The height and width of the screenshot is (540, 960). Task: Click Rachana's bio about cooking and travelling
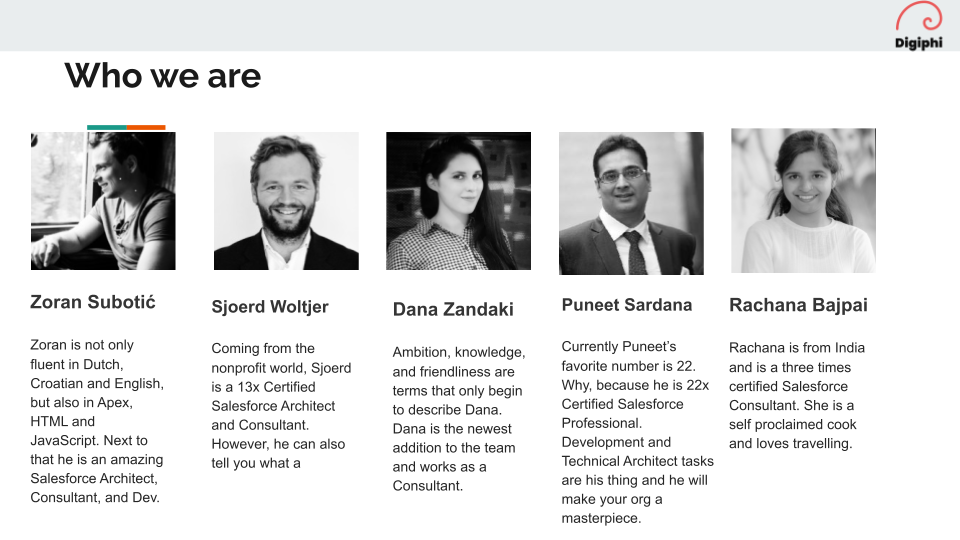[x=797, y=395]
